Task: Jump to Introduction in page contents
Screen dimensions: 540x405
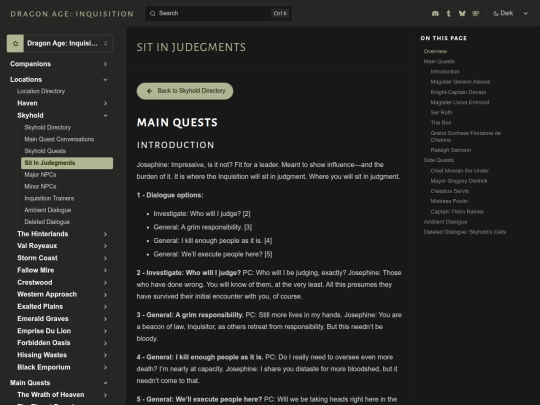Action: click(445, 72)
